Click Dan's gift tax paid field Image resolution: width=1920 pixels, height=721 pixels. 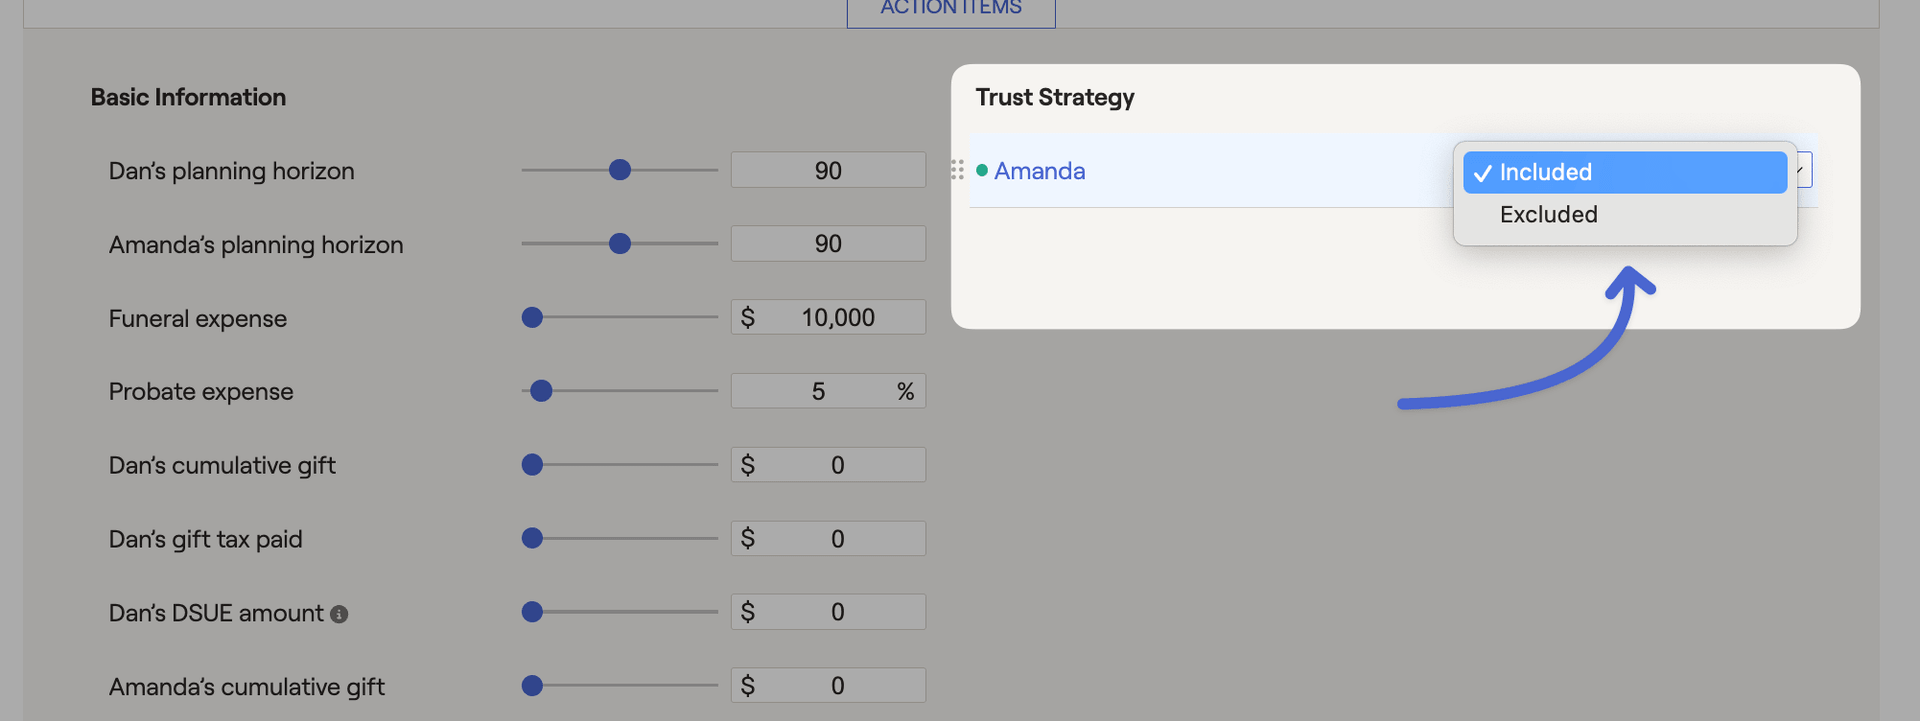click(838, 539)
